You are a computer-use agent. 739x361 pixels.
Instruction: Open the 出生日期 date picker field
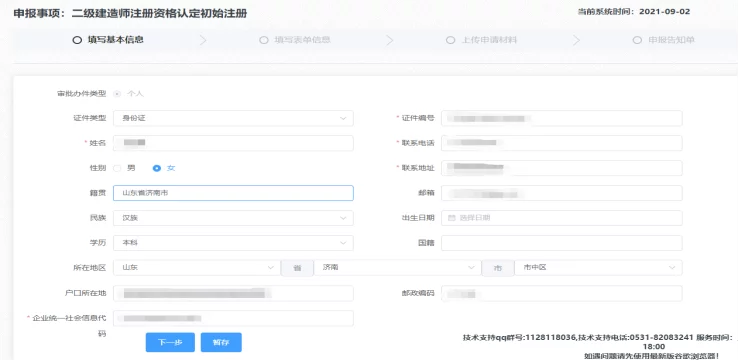click(x=562, y=218)
